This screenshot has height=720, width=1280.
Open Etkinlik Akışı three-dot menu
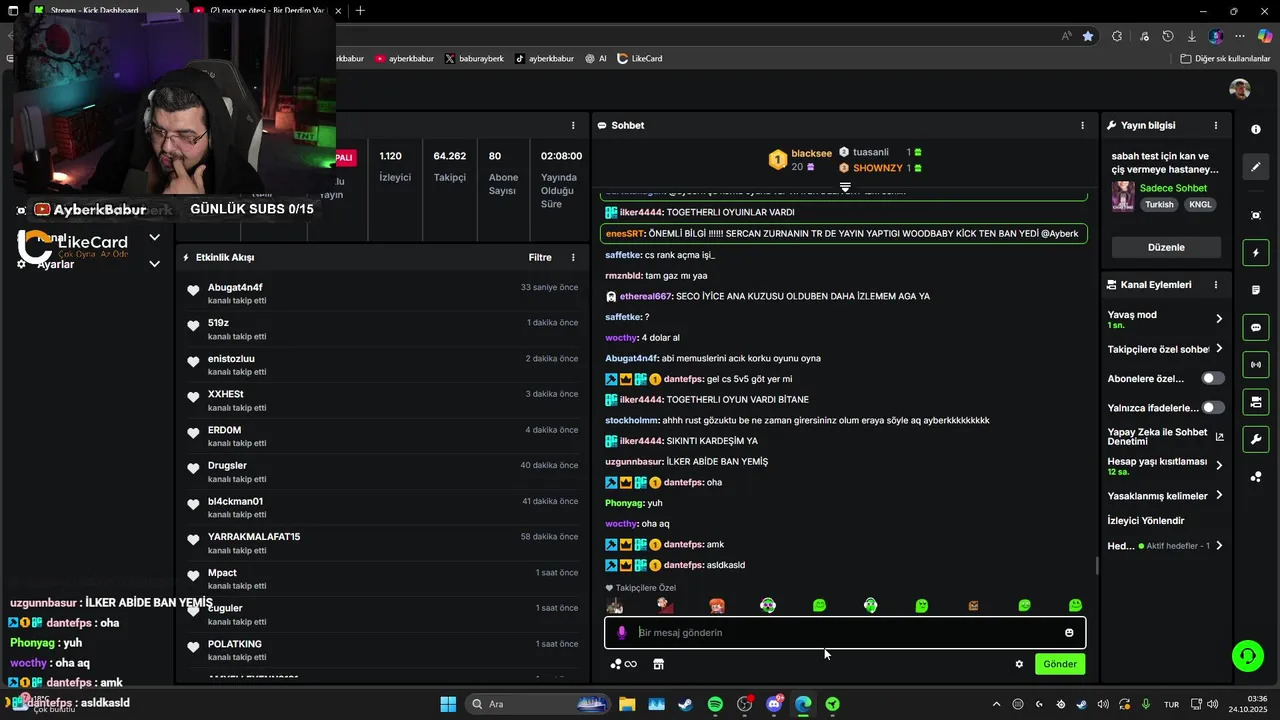[573, 257]
